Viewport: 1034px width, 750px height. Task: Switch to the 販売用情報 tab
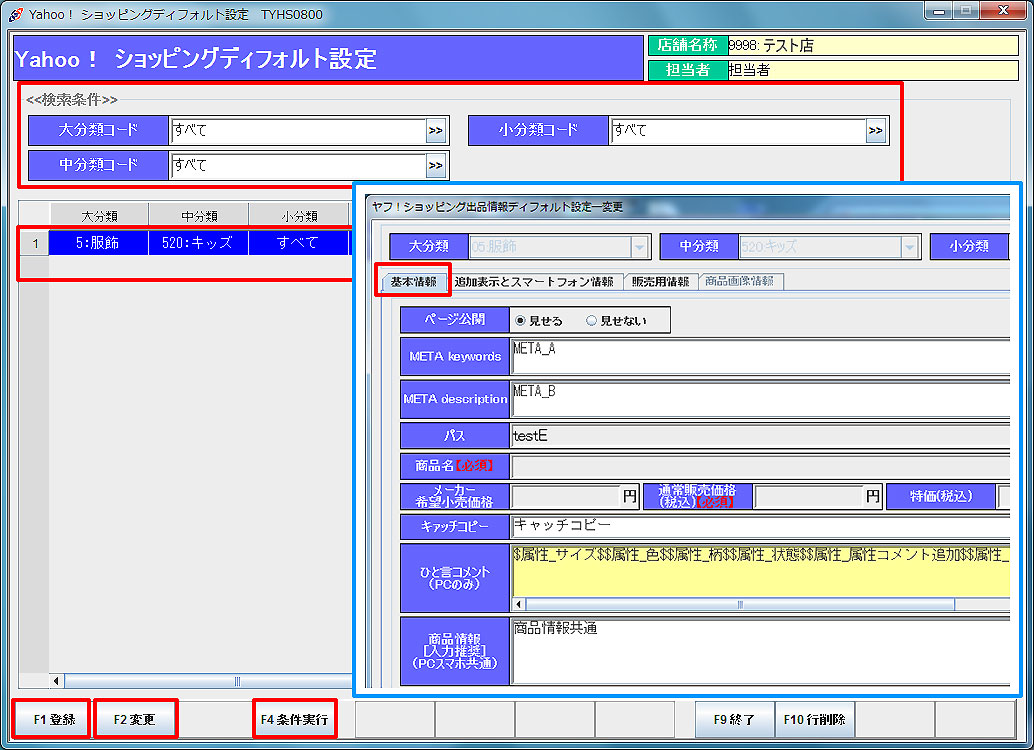661,282
